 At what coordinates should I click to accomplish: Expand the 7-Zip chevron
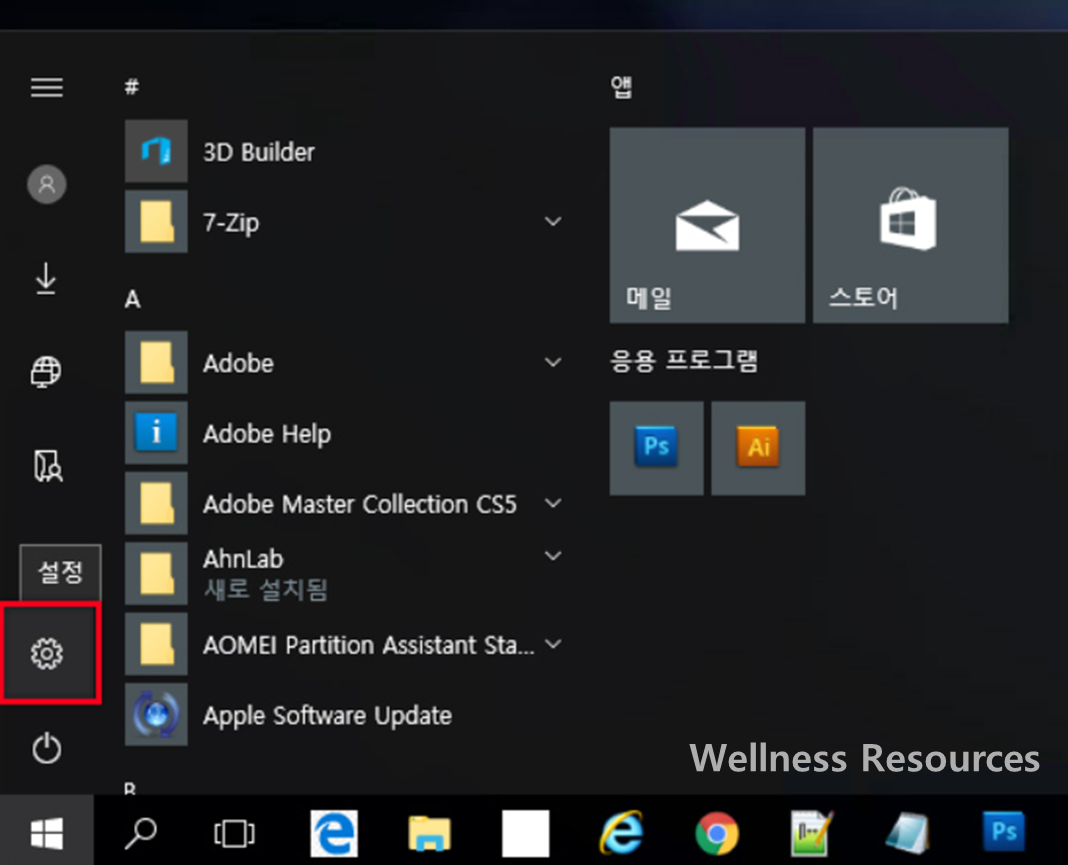point(553,221)
